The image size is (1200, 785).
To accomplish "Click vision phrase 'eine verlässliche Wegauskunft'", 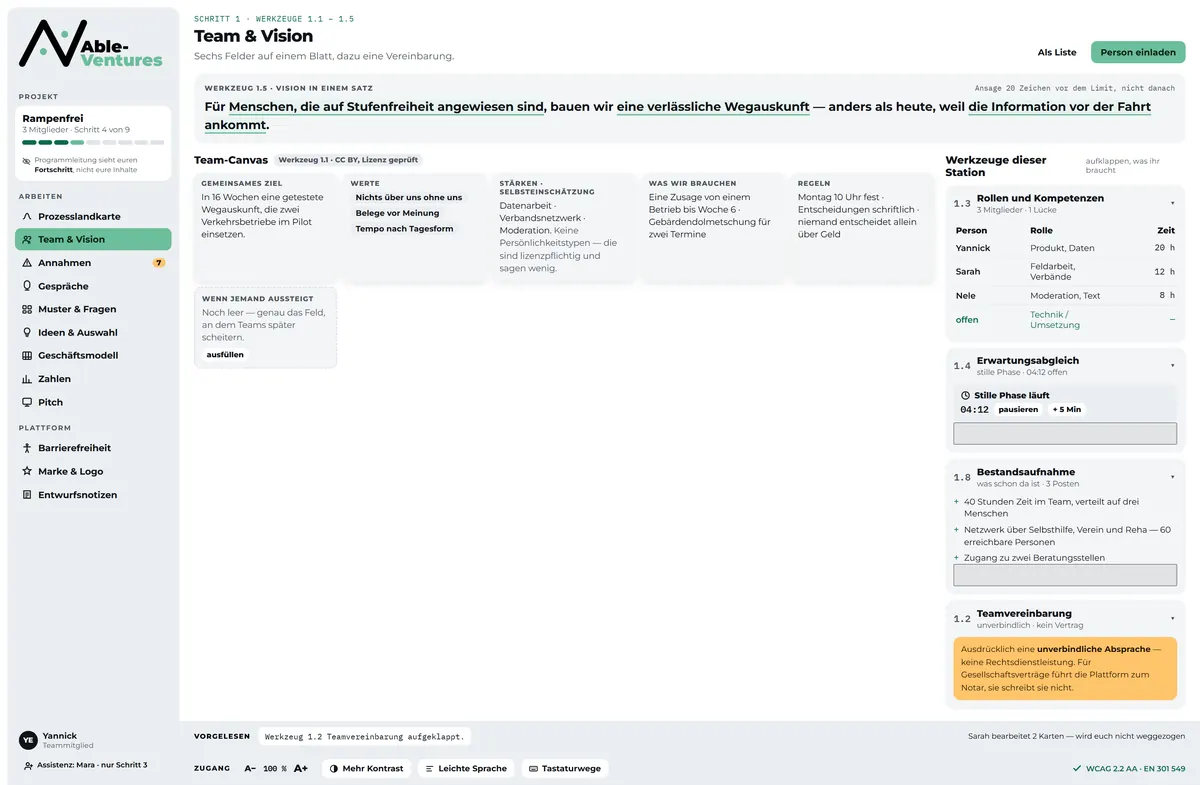I will click(x=713, y=107).
